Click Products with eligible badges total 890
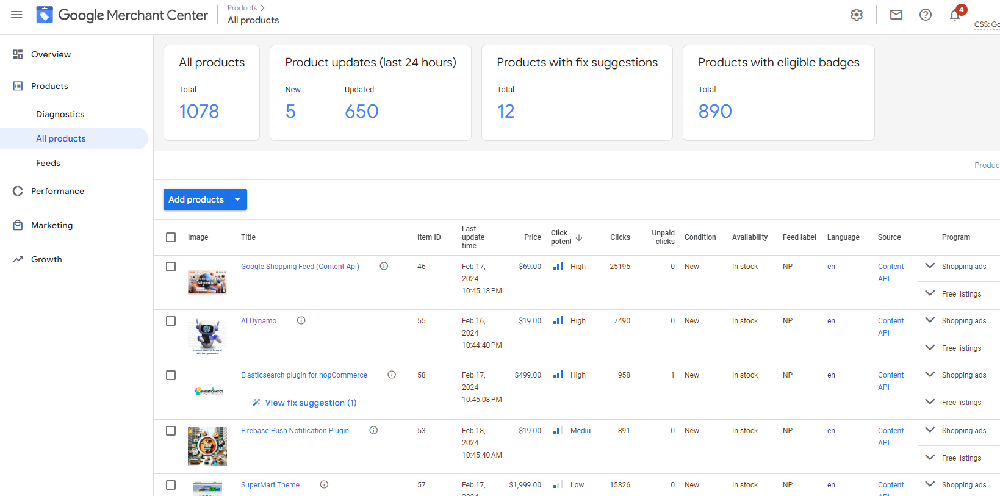The width and height of the screenshot is (1000, 496). coord(715,112)
